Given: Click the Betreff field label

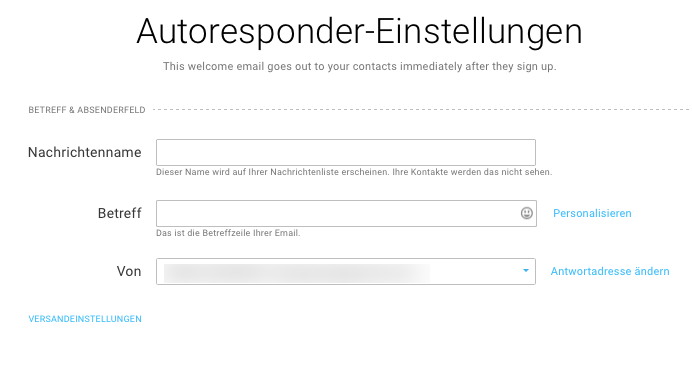Looking at the screenshot, I should point(120,213).
